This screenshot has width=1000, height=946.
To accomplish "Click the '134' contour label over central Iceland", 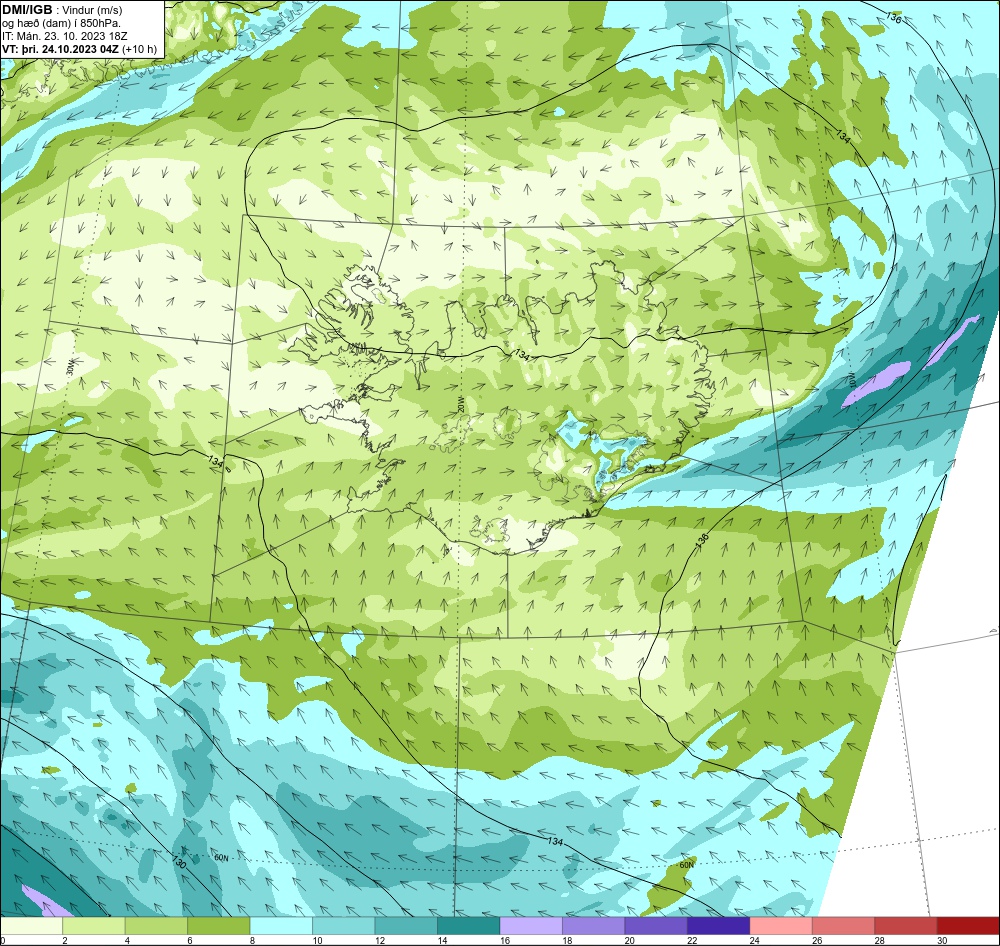I will point(522,355).
